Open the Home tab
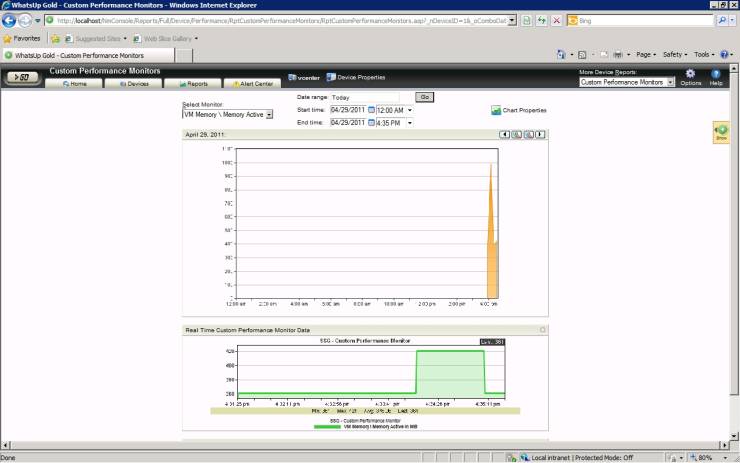 coord(75,84)
